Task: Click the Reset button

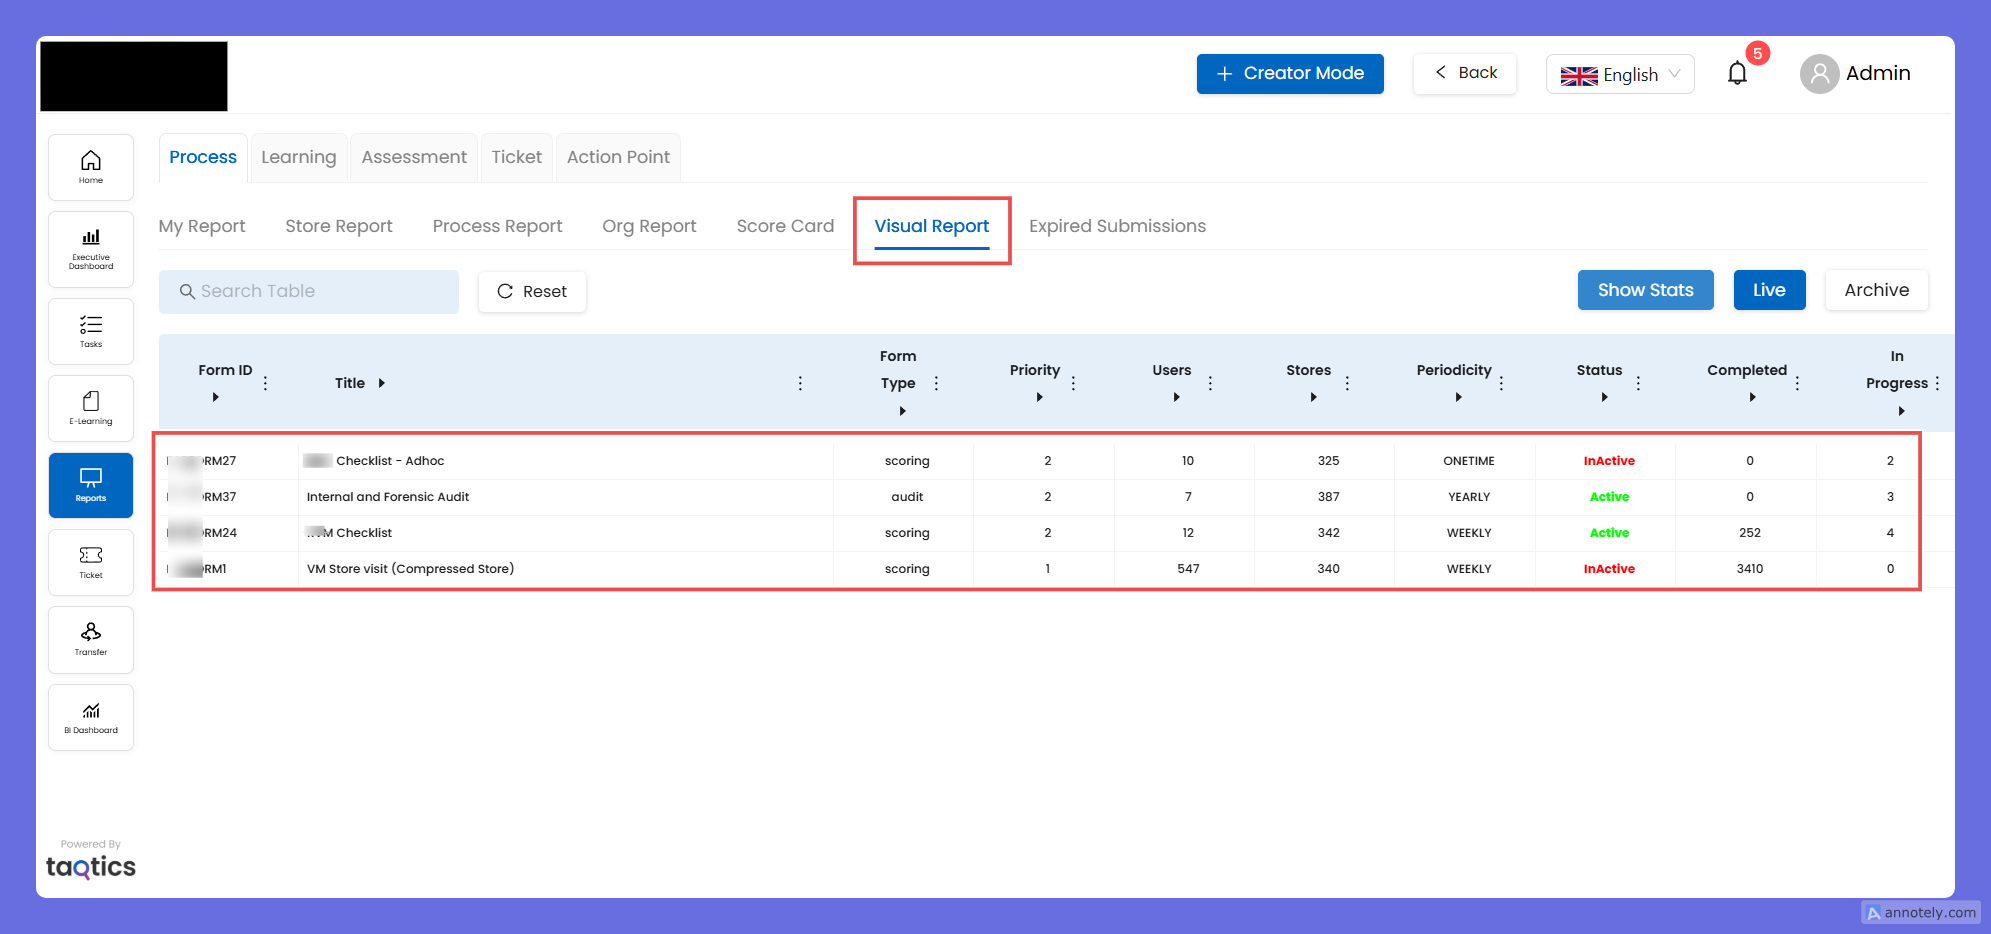Action: pos(532,292)
